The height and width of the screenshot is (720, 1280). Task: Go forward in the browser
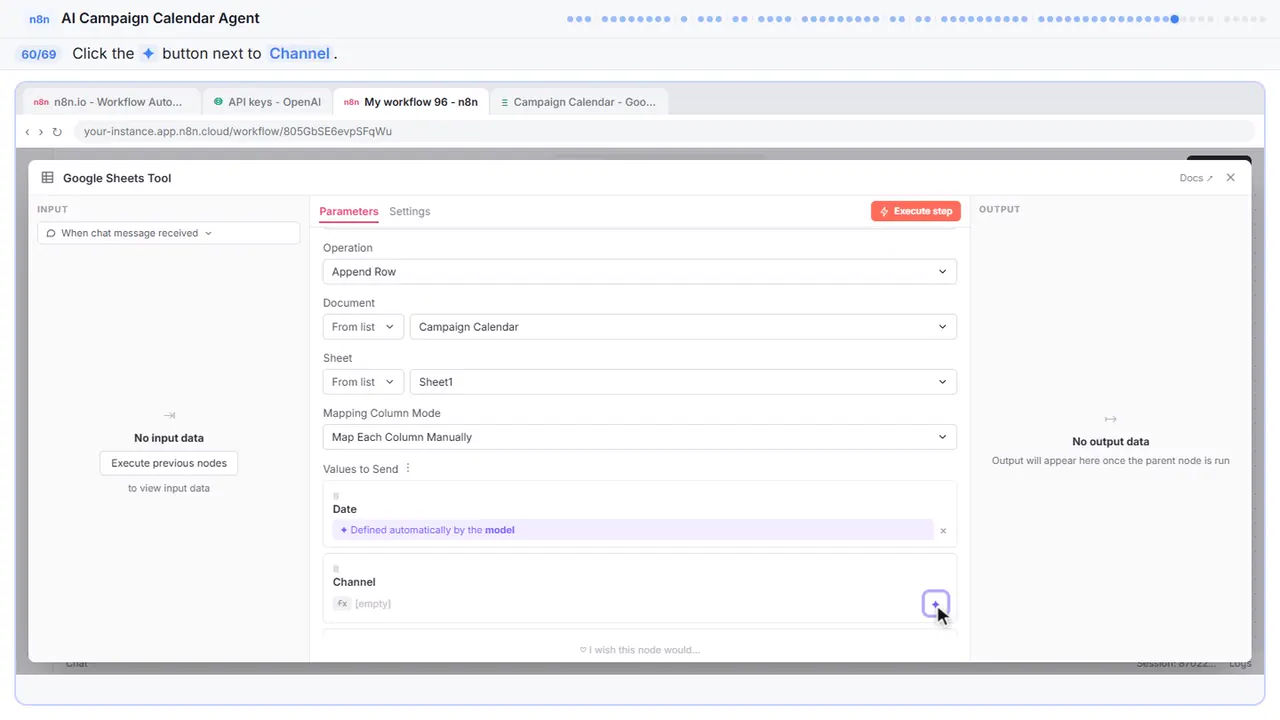click(x=41, y=132)
